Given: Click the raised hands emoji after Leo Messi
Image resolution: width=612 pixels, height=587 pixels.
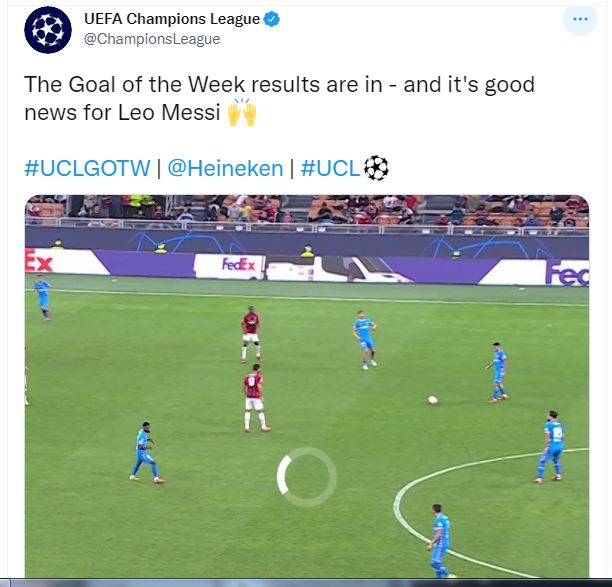Looking at the screenshot, I should [x=242, y=112].
